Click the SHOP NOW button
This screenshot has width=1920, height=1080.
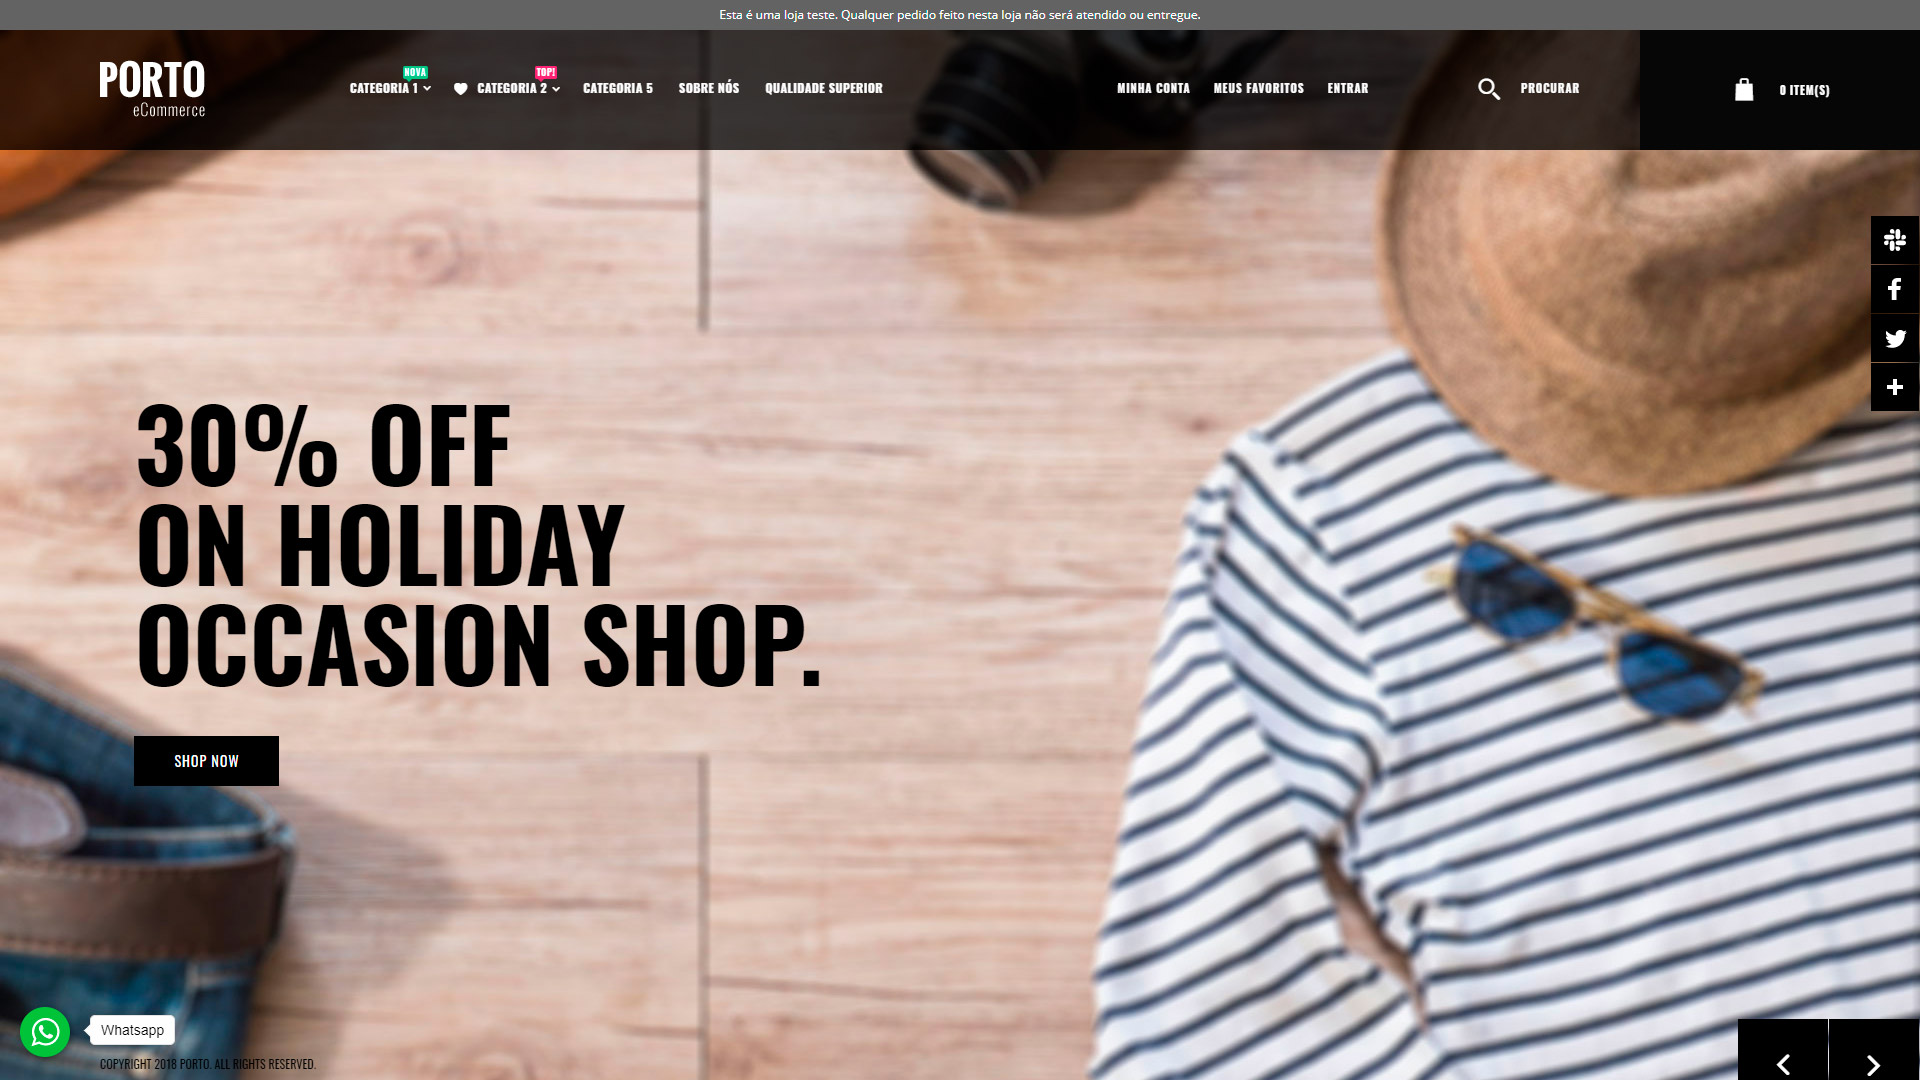[206, 761]
